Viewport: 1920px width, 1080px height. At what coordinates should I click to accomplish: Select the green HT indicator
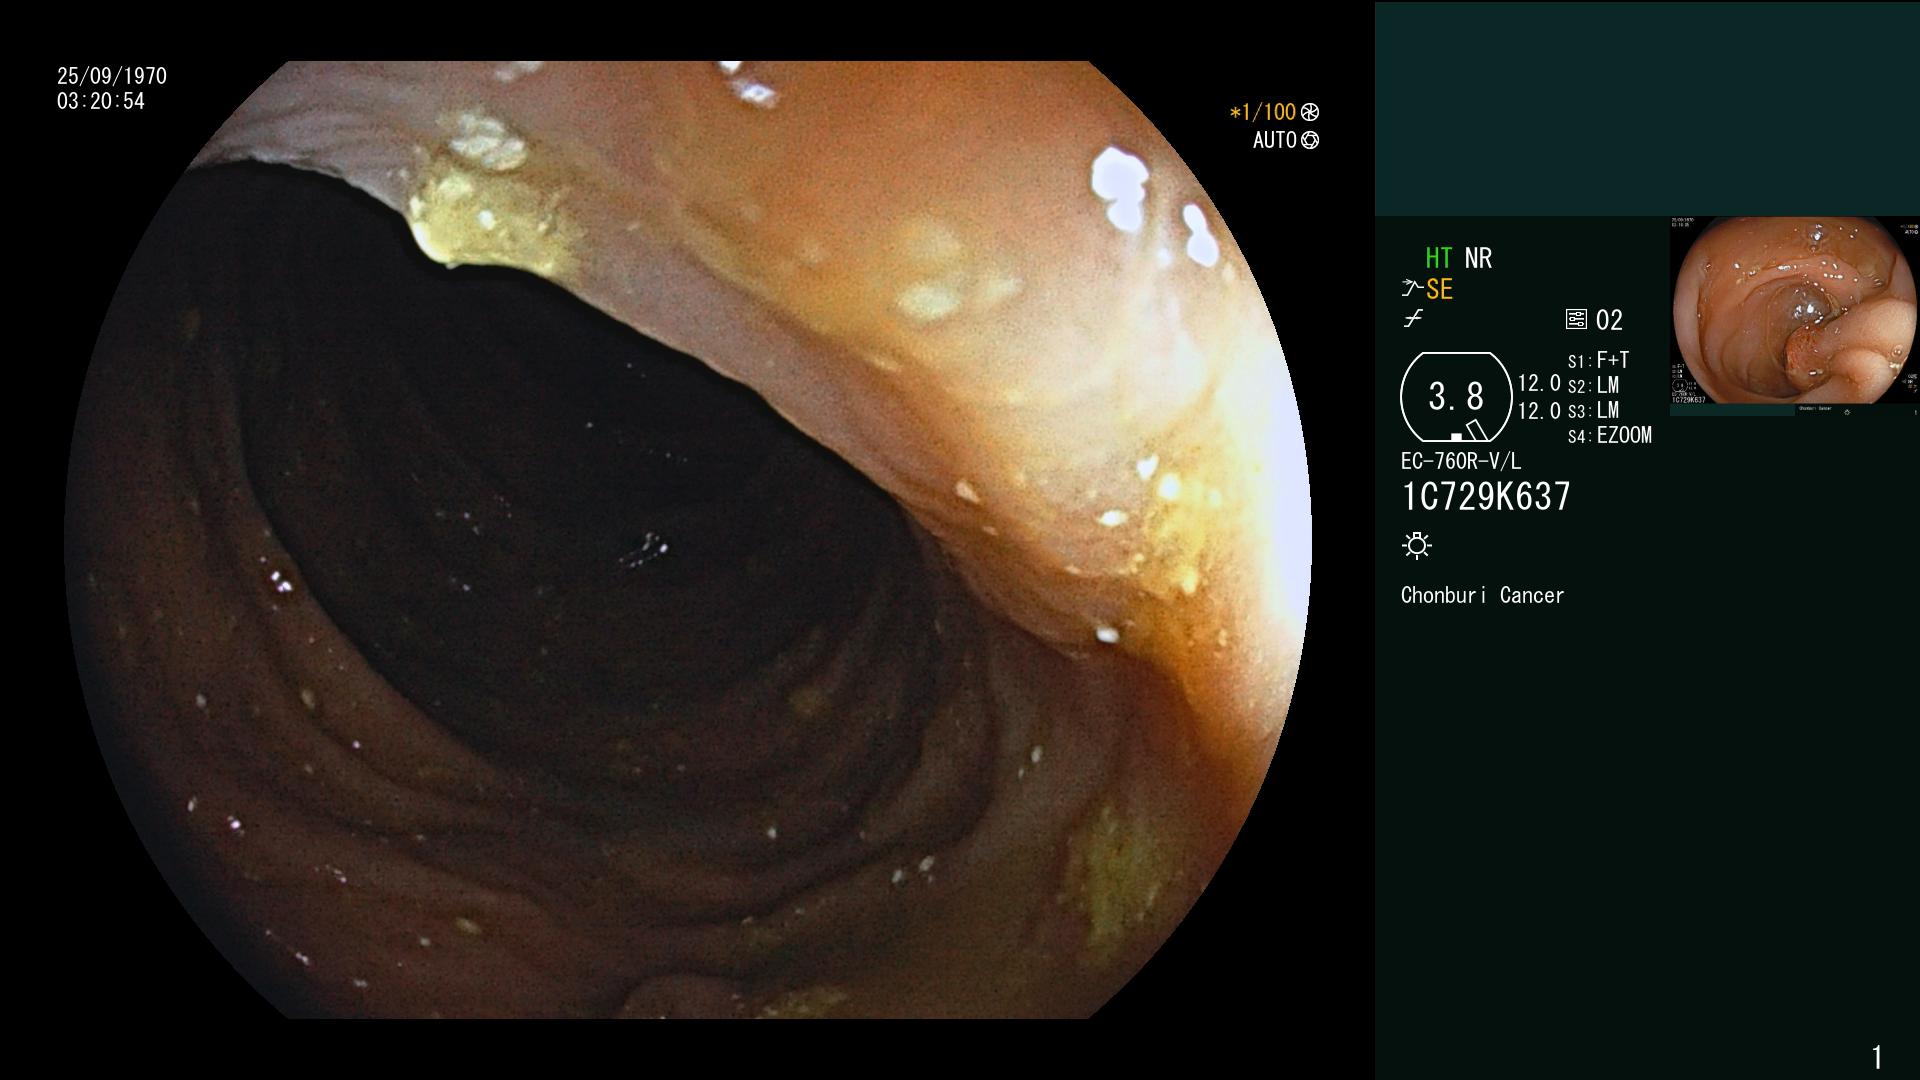1439,258
